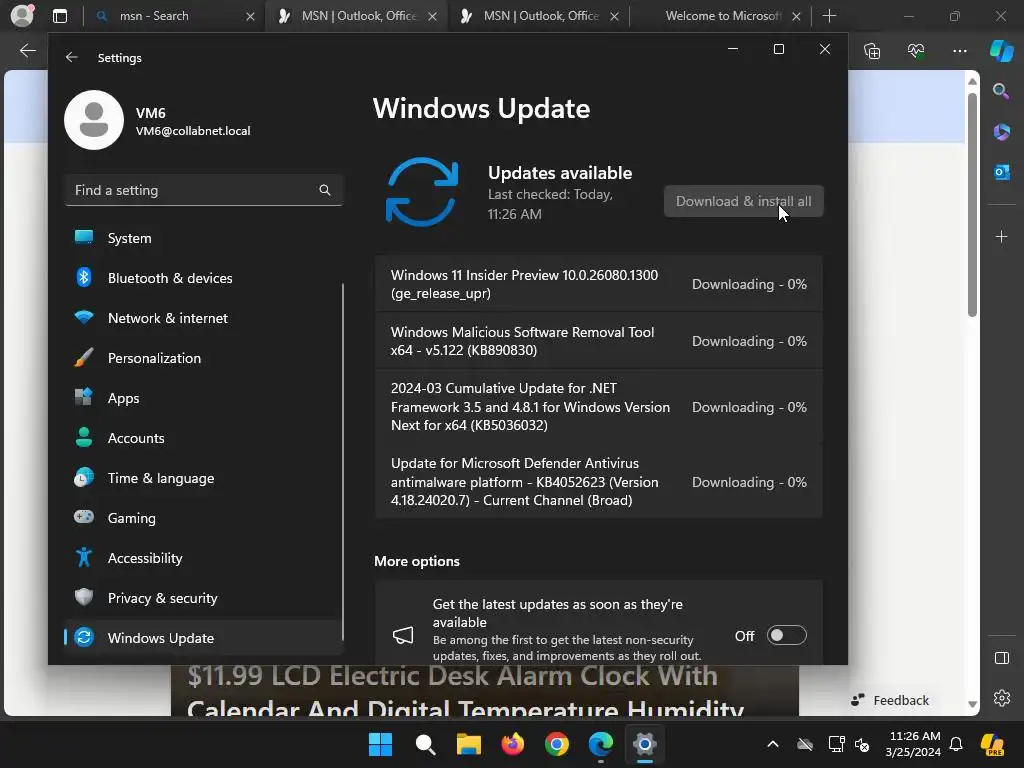Open Privacy & security shield icon
This screenshot has height=768, width=1024.
tap(84, 597)
